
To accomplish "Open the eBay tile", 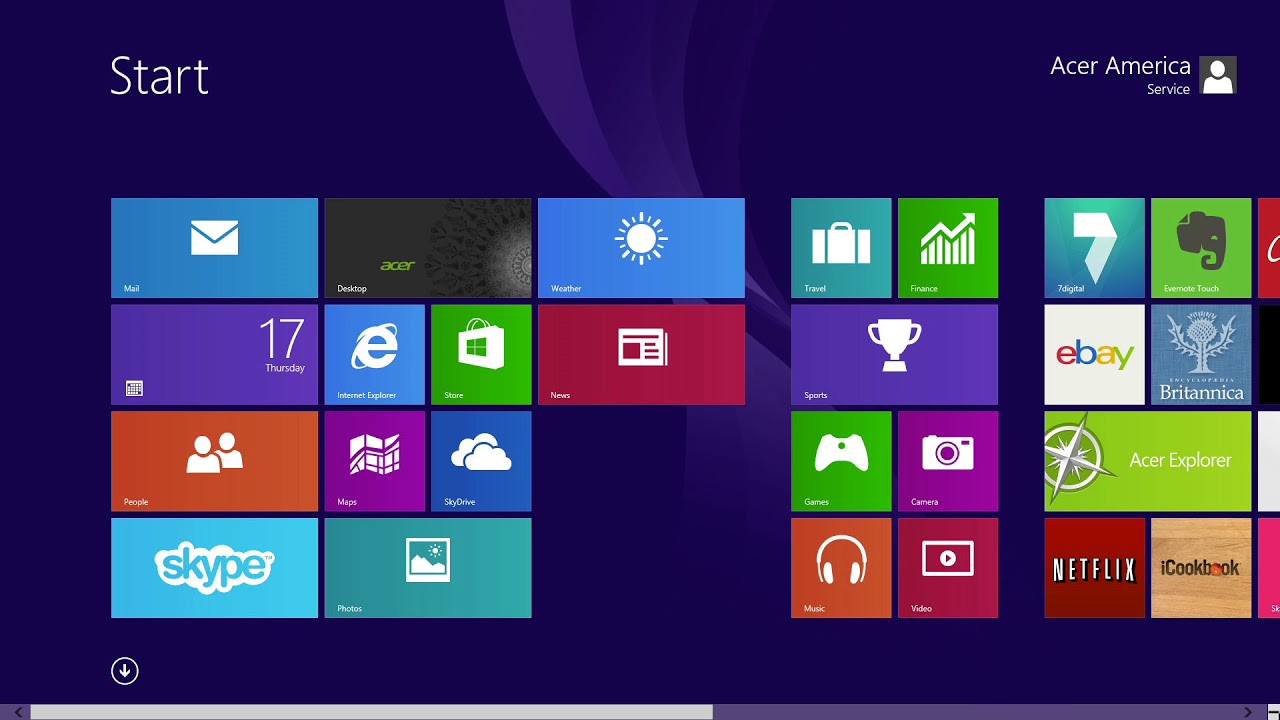I will point(1095,355).
